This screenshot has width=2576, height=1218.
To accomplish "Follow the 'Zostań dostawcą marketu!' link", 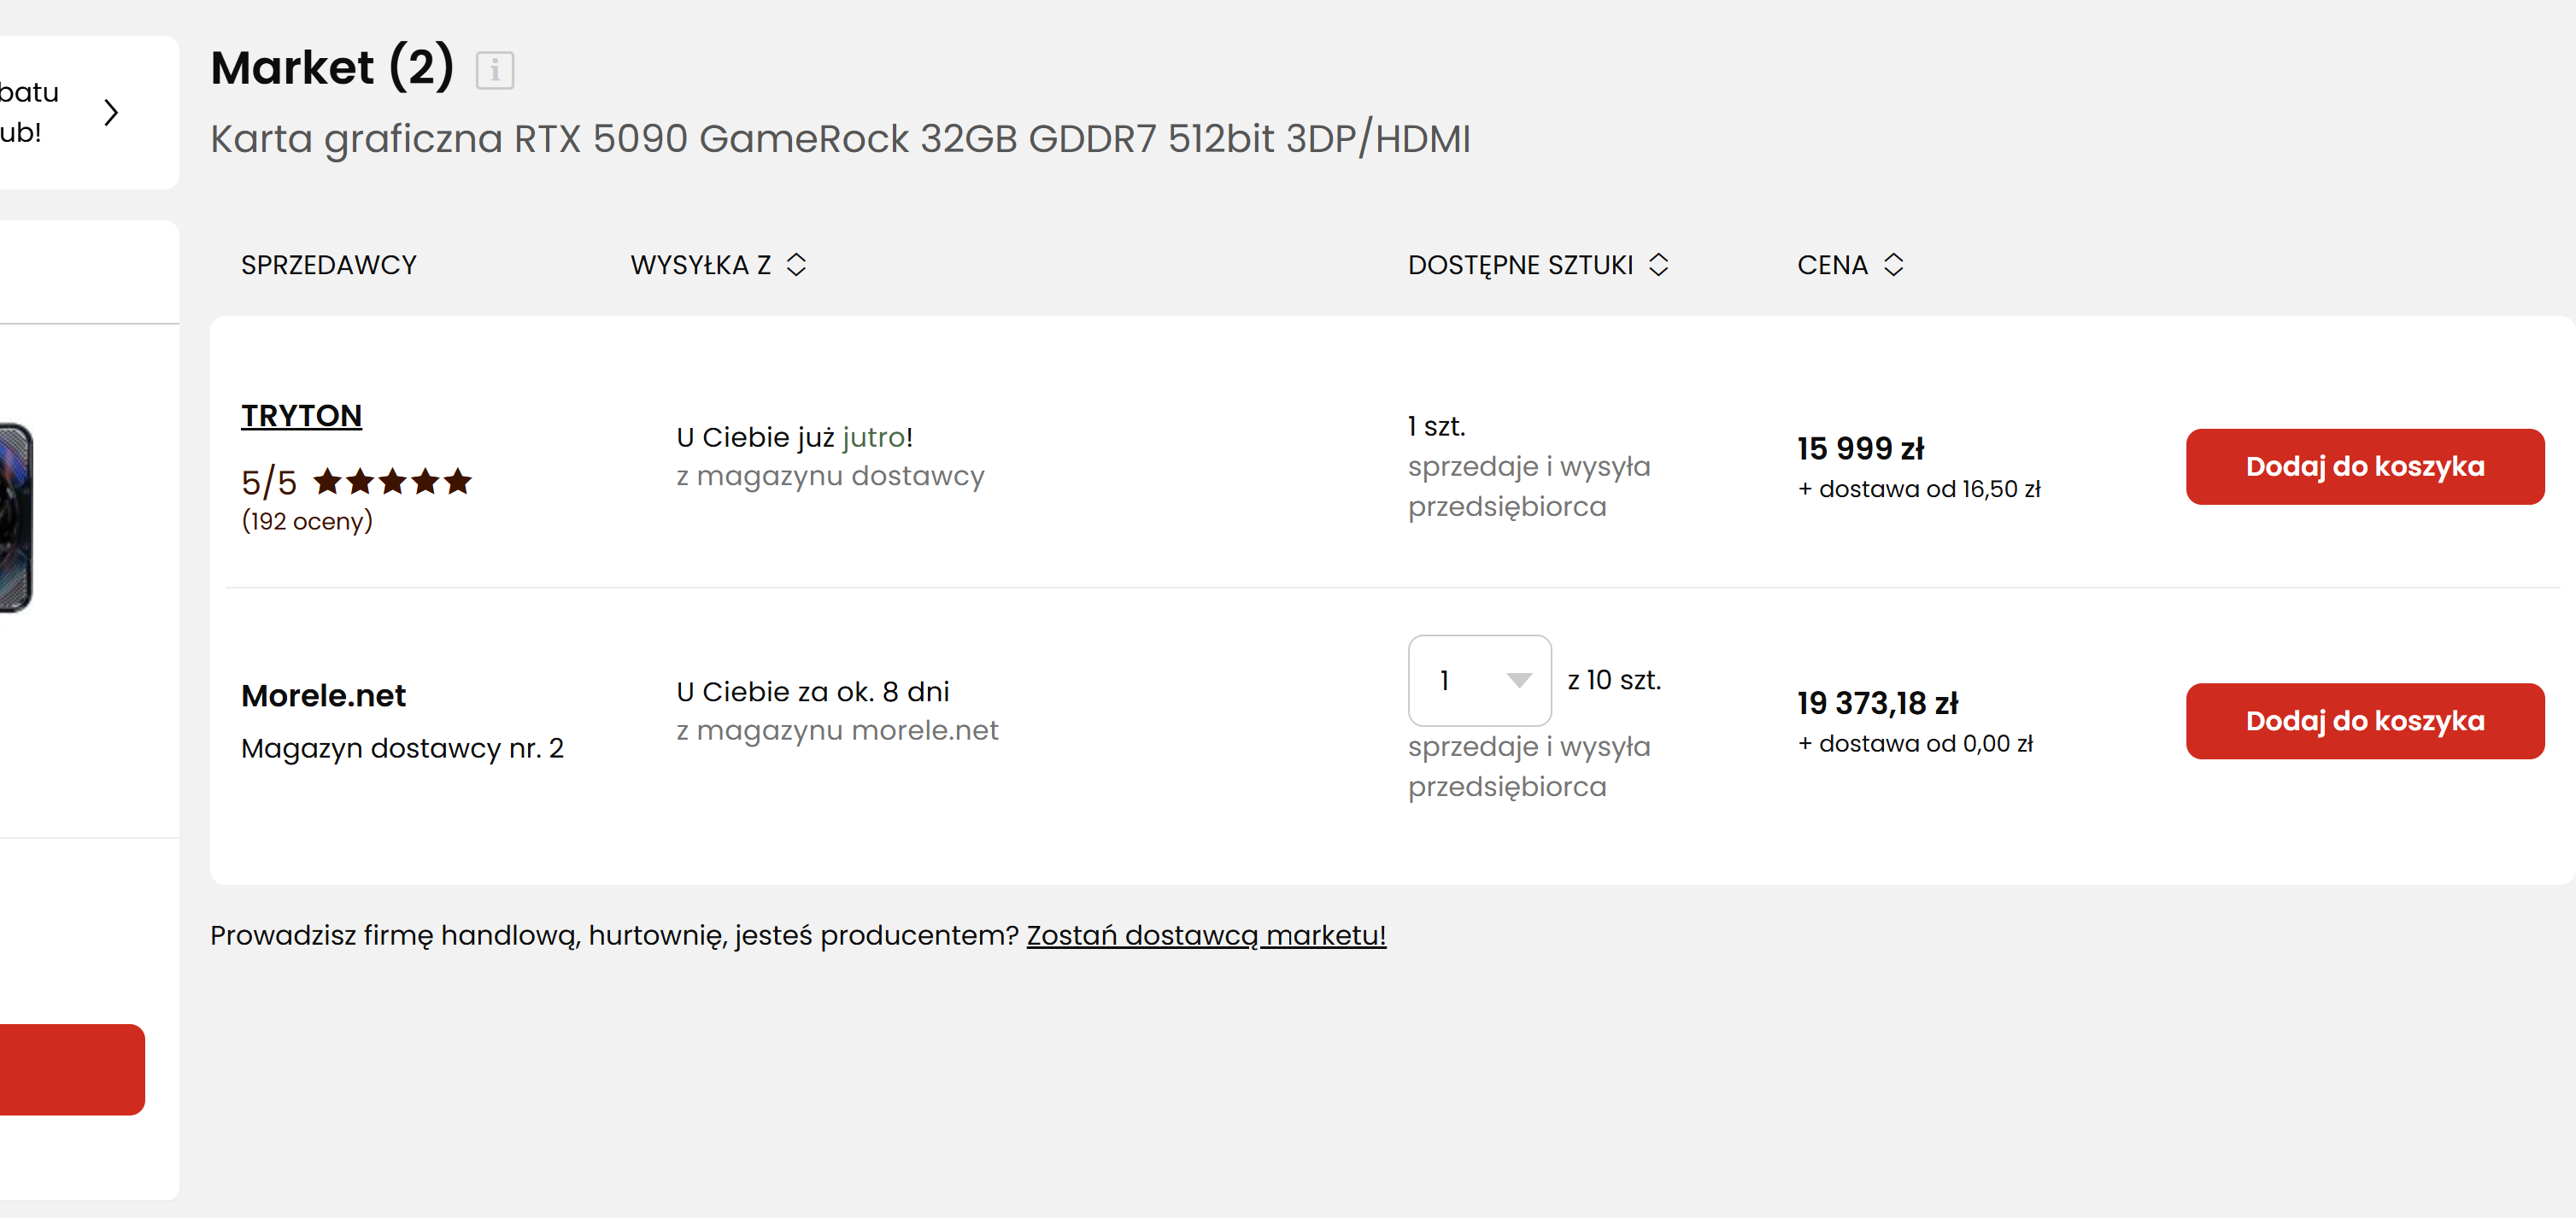I will click(1205, 935).
